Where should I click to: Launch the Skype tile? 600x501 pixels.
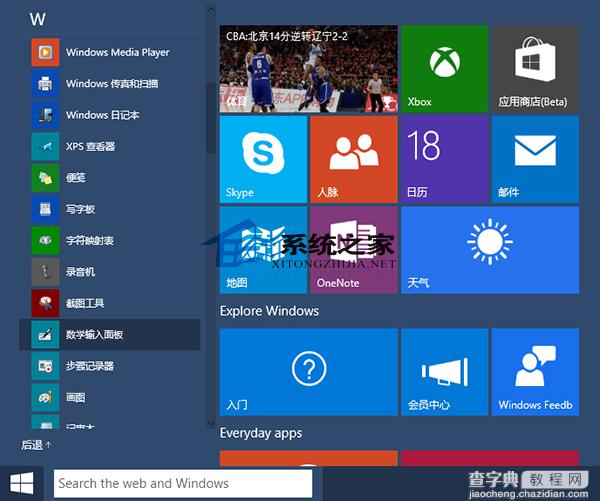coord(263,159)
